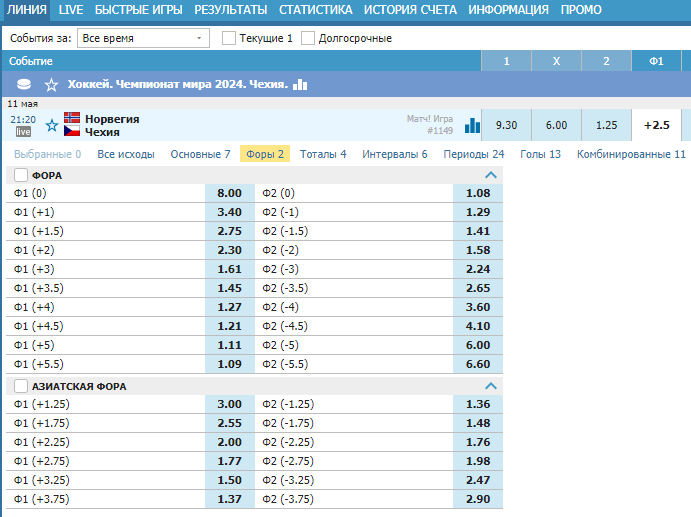Click the Norway flag icon
This screenshot has width=691, height=517.
click(x=72, y=118)
